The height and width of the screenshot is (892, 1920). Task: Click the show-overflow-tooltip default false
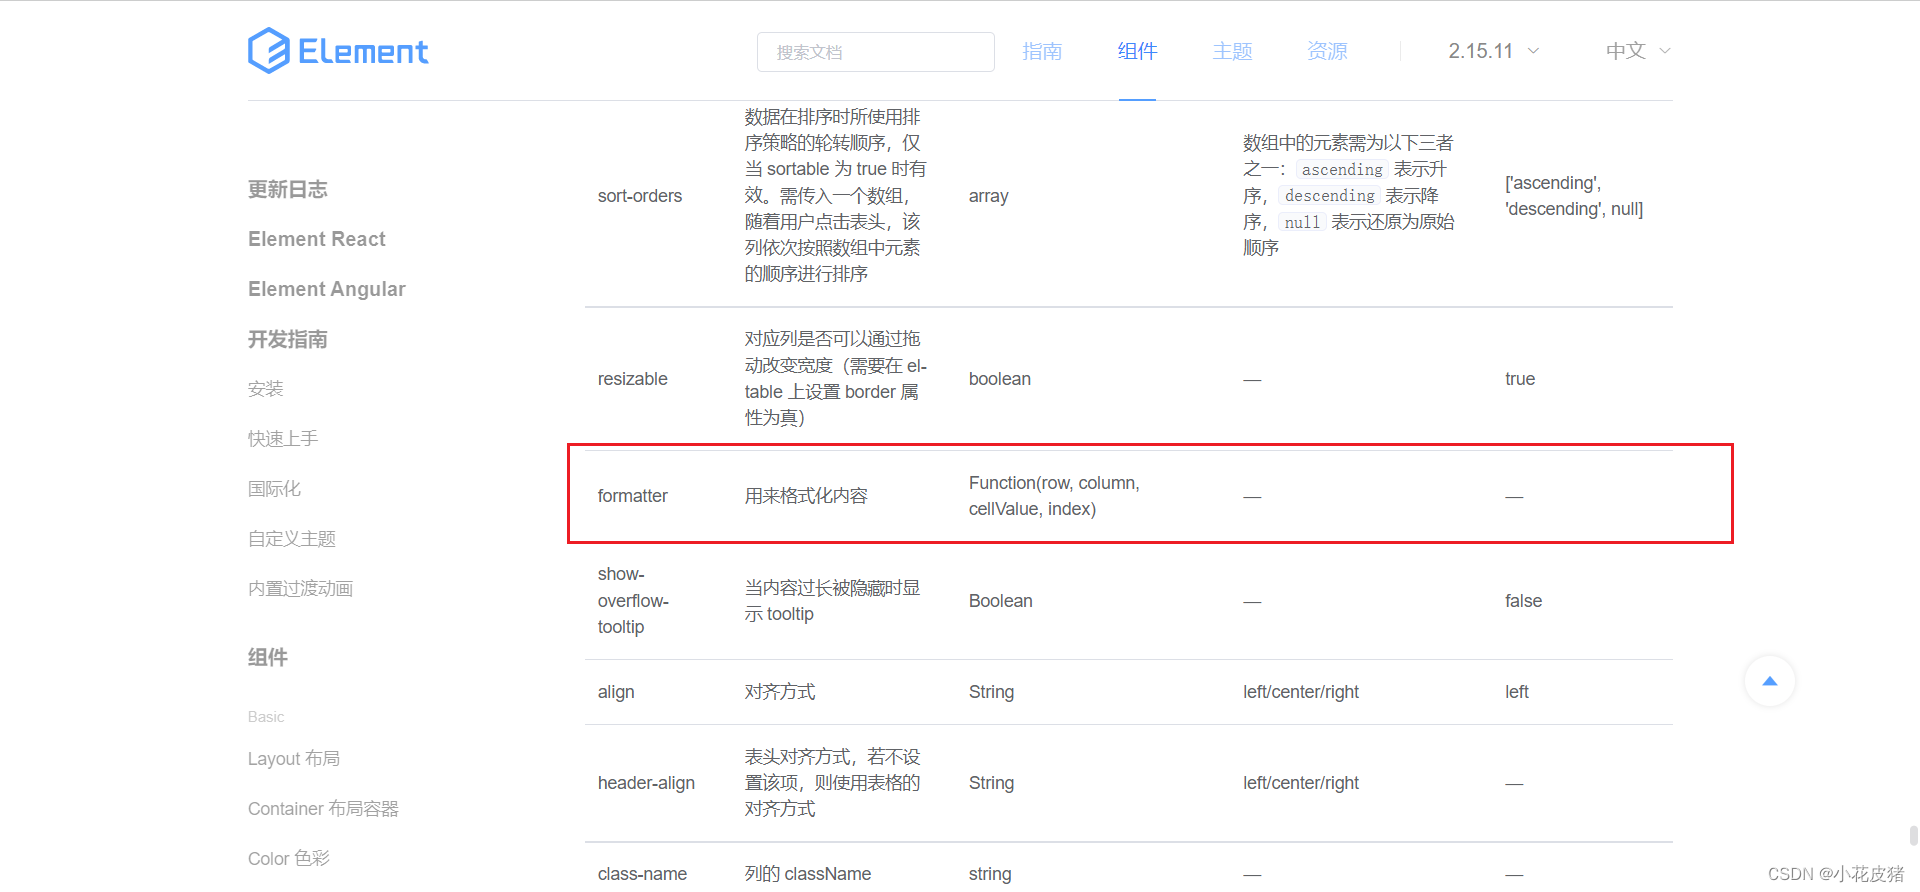pos(1524,601)
